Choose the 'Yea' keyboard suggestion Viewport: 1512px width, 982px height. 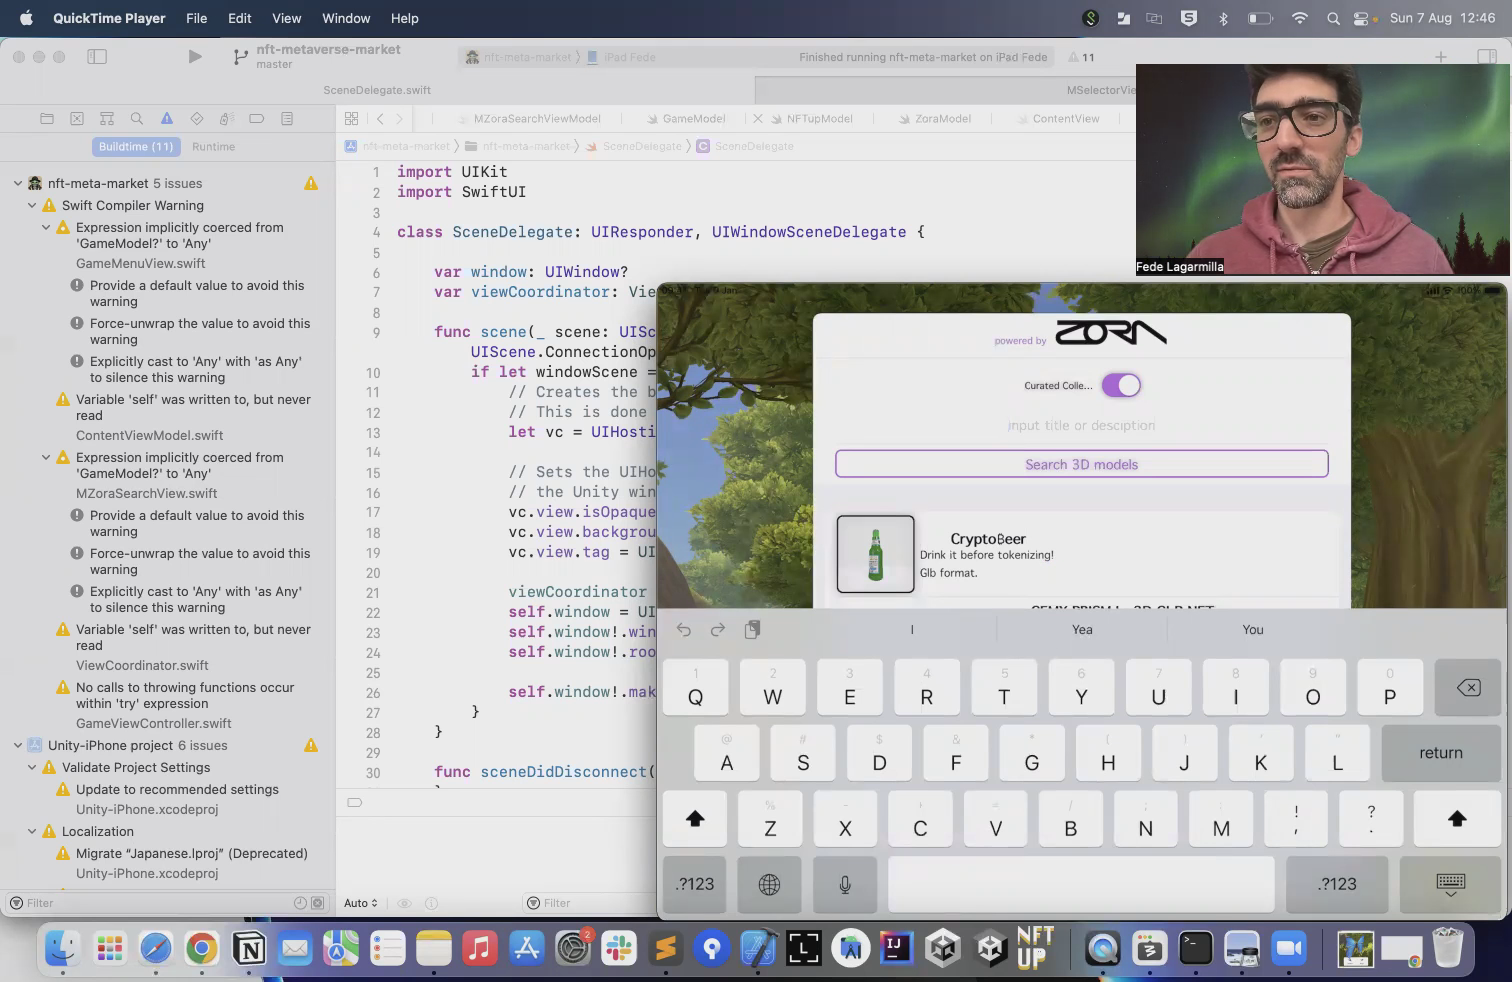coord(1082,629)
